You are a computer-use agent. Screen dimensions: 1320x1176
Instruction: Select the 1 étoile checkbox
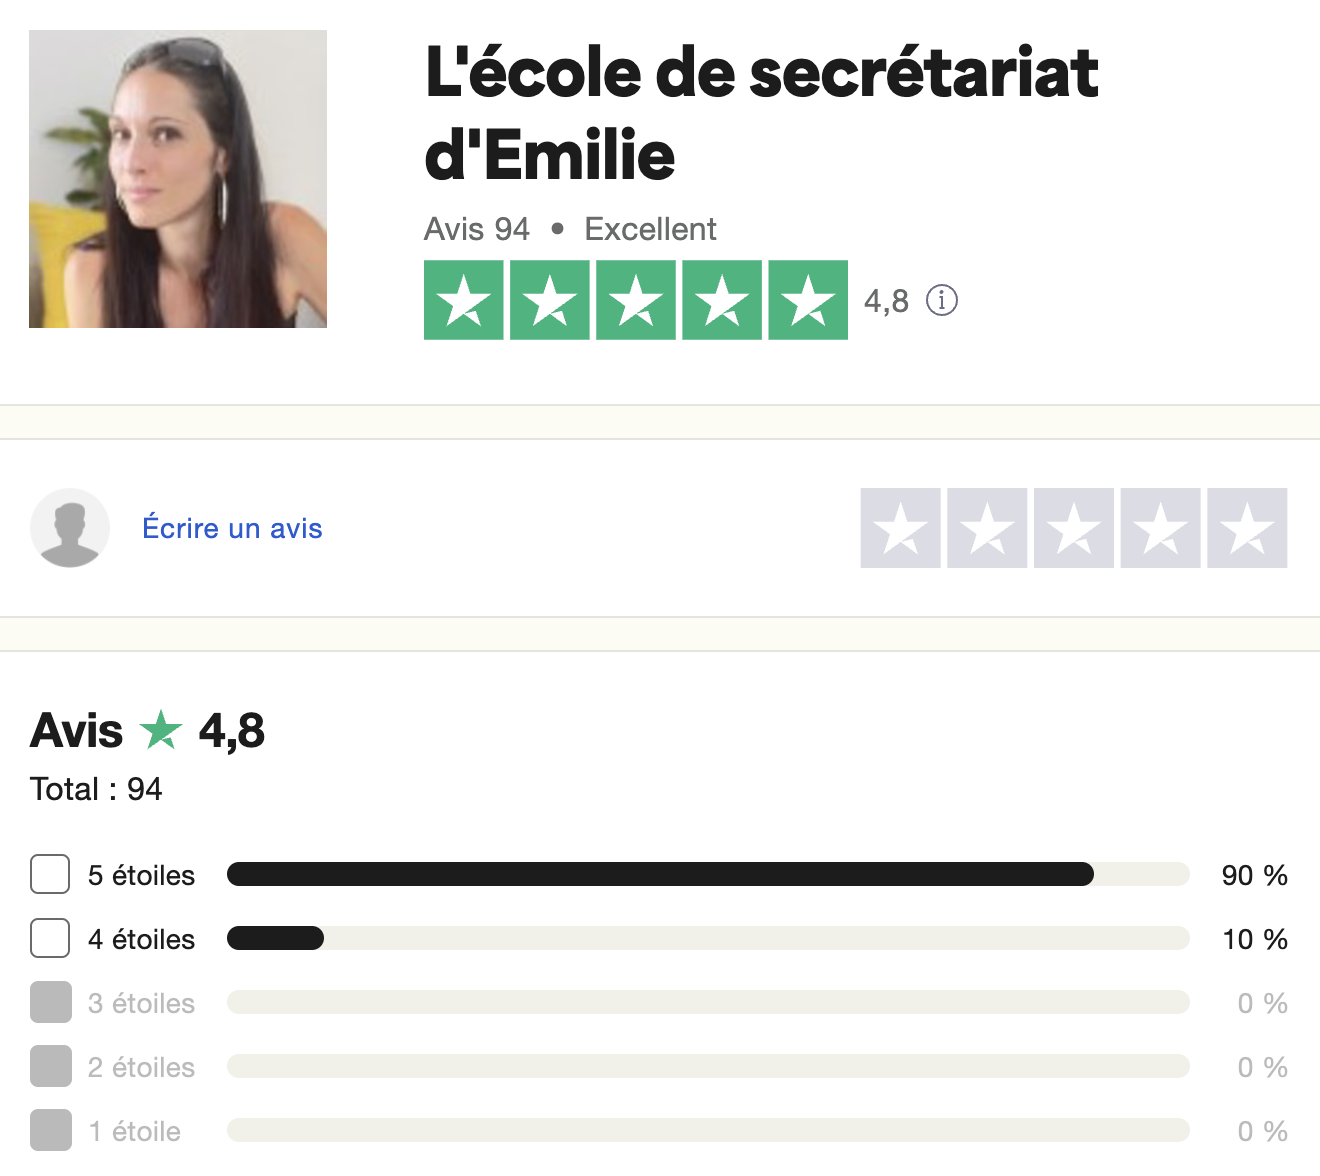(50, 1131)
